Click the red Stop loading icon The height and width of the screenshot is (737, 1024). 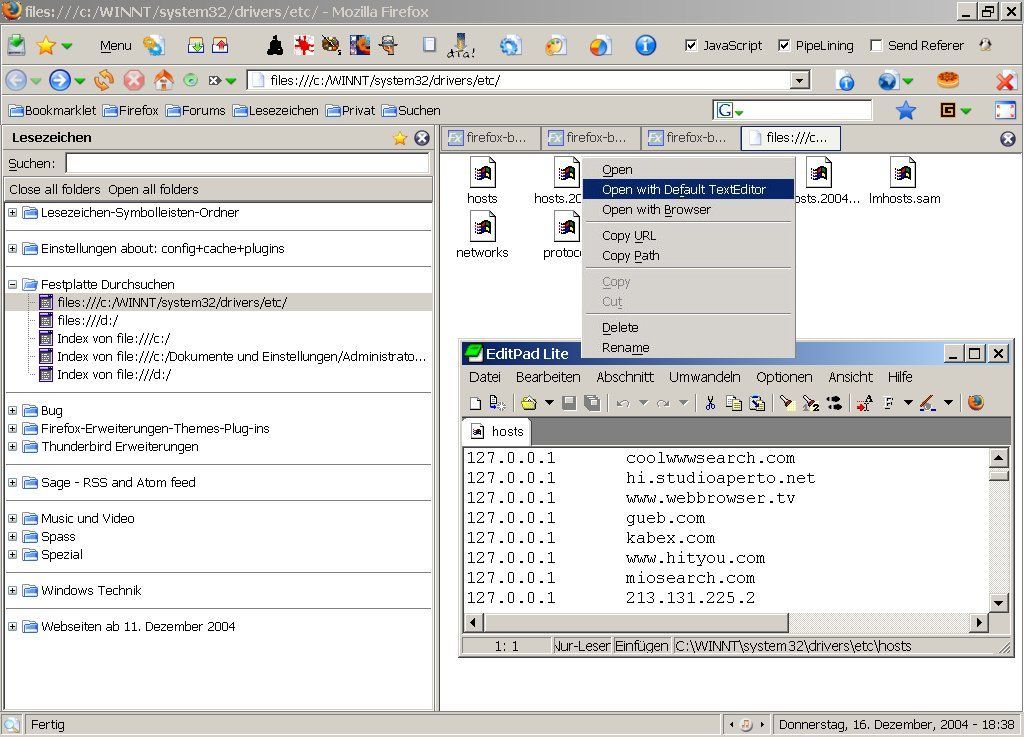click(134, 80)
